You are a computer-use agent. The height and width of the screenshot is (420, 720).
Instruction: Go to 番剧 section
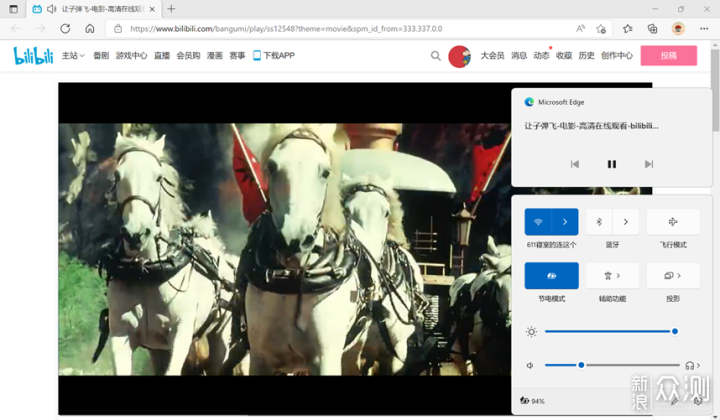pyautogui.click(x=101, y=56)
